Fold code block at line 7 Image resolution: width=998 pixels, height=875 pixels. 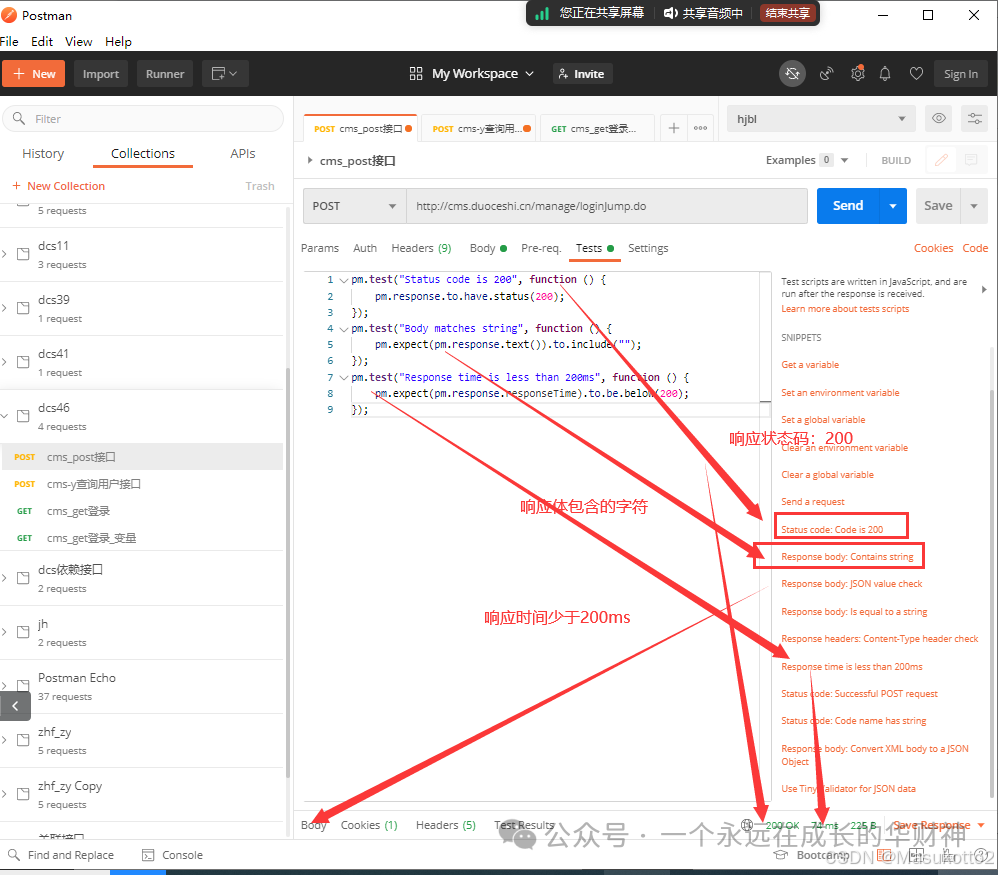point(344,377)
